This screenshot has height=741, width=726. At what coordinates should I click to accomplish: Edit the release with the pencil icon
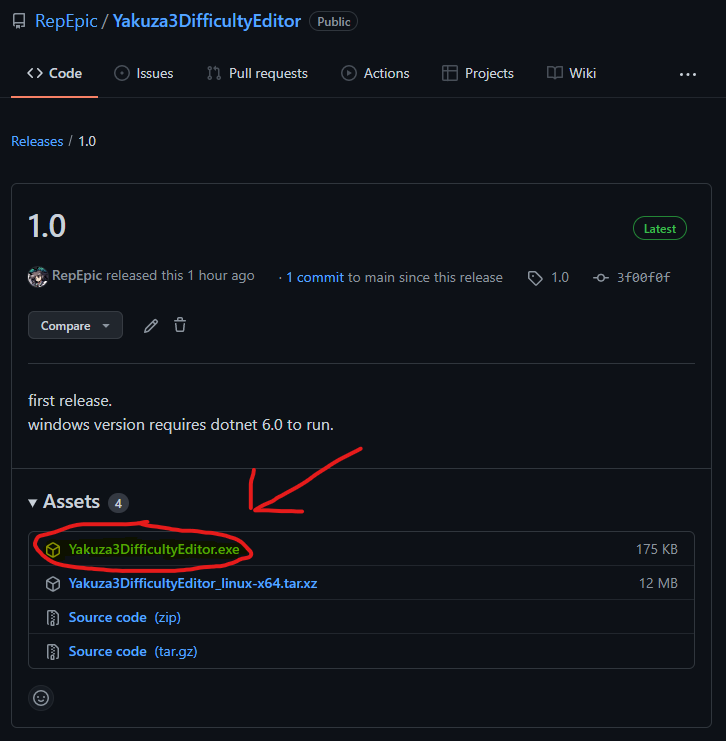(151, 326)
